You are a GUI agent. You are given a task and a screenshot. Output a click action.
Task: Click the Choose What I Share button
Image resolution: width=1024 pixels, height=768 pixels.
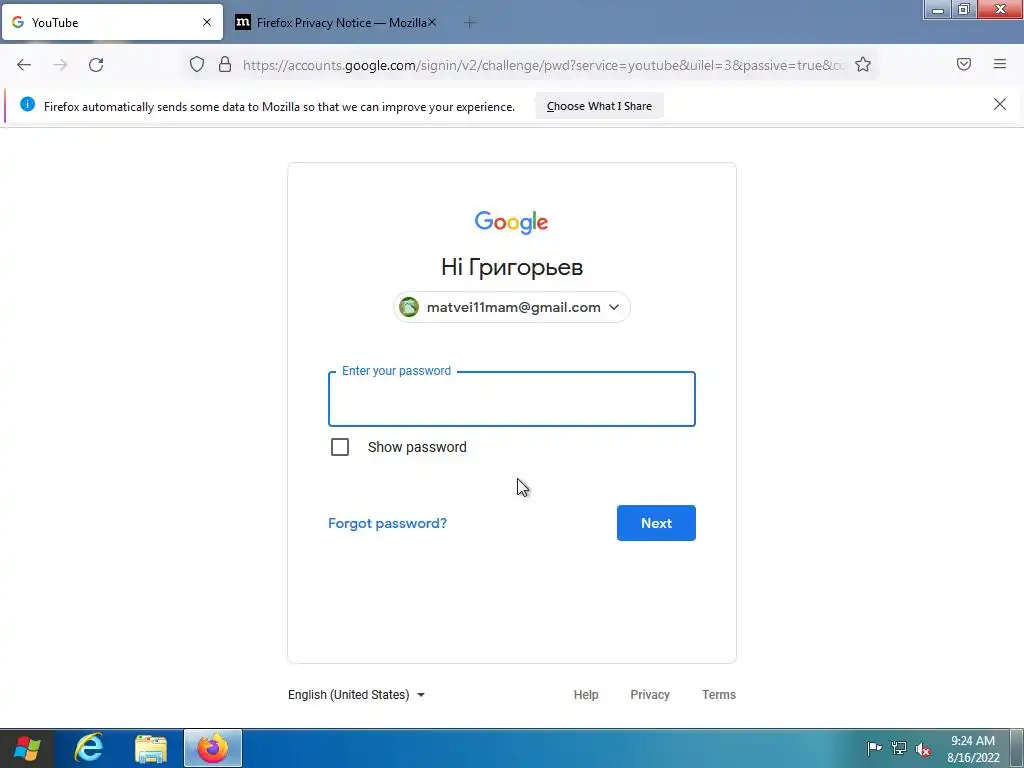[x=599, y=106]
